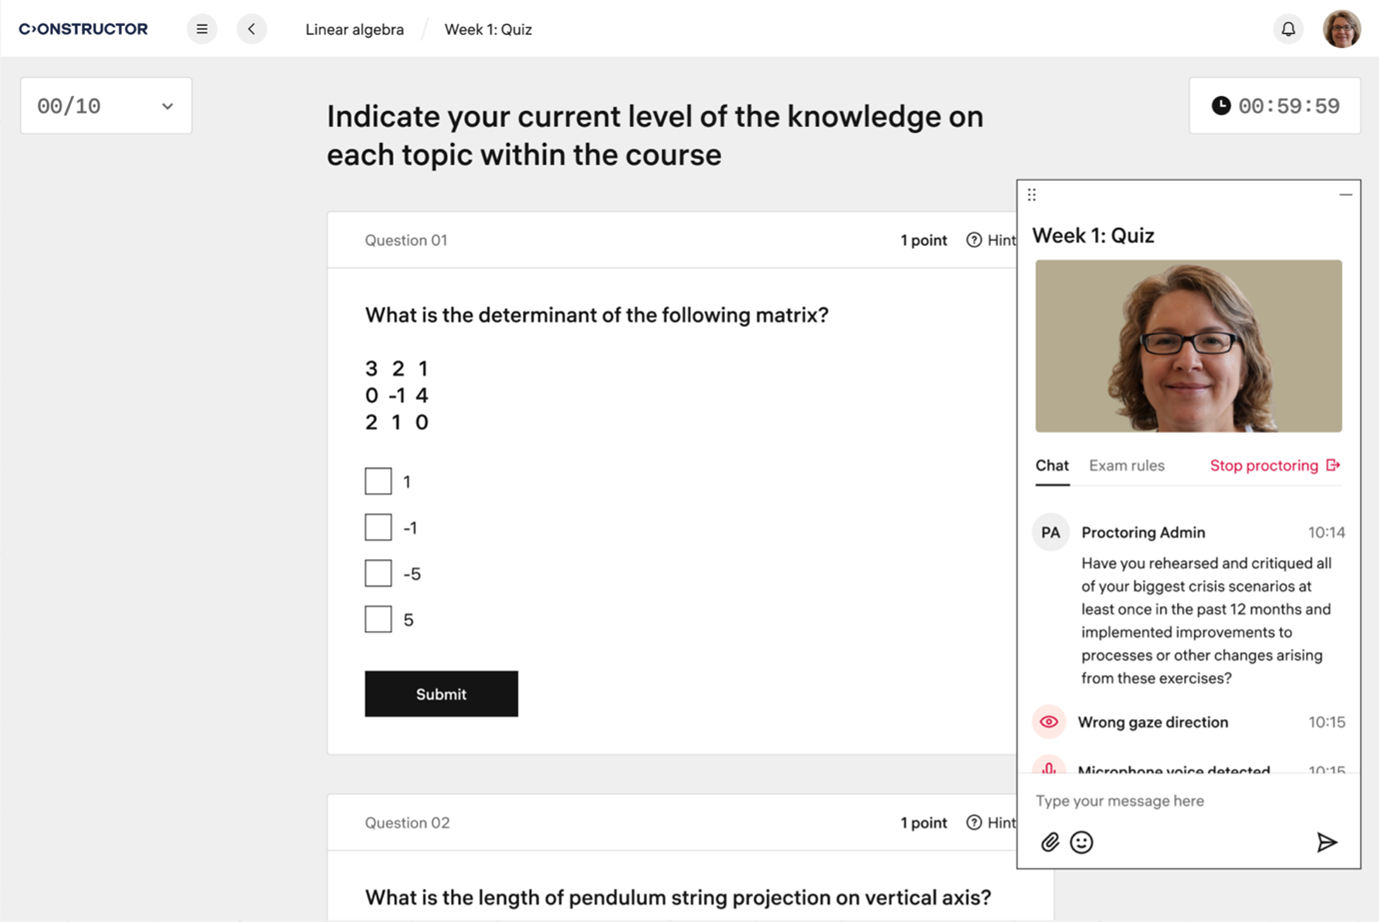Switch to the Exam rules tab
Viewport: 1379px width, 922px height.
[1126, 466]
